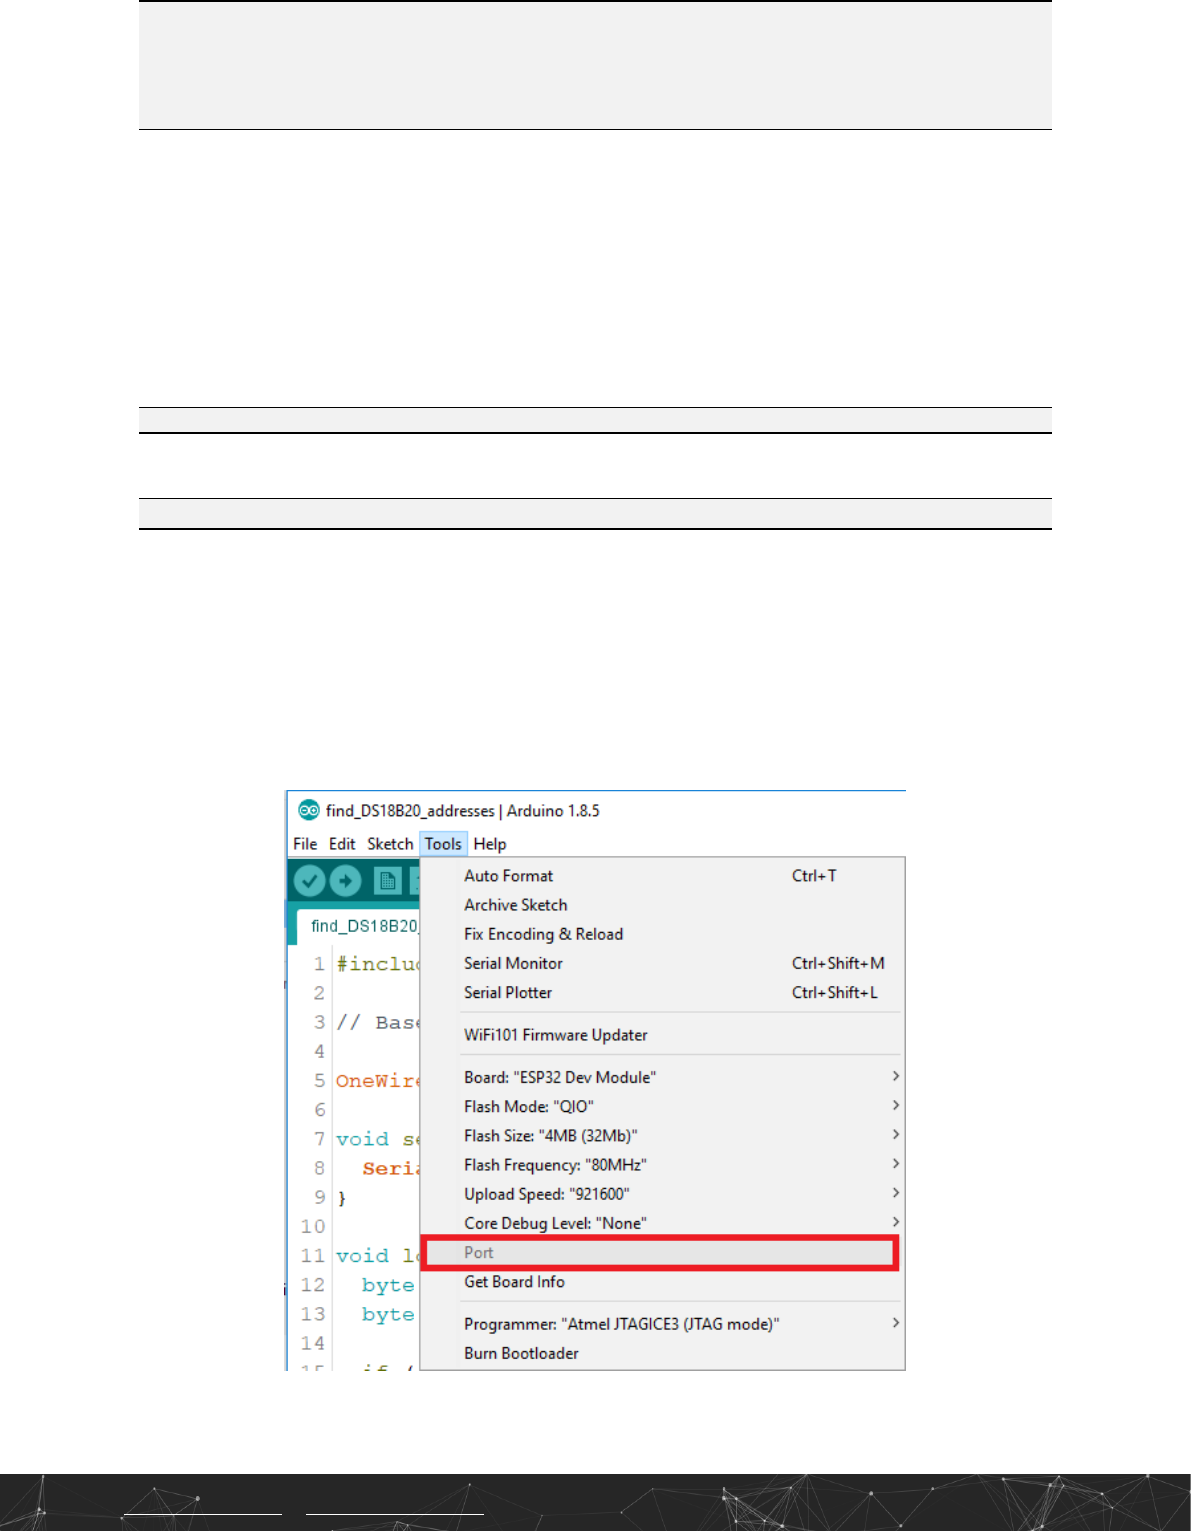This screenshot has height=1531, width=1191.
Task: Click the Ctrl+Shift+M shortcut text
Action: click(x=838, y=963)
